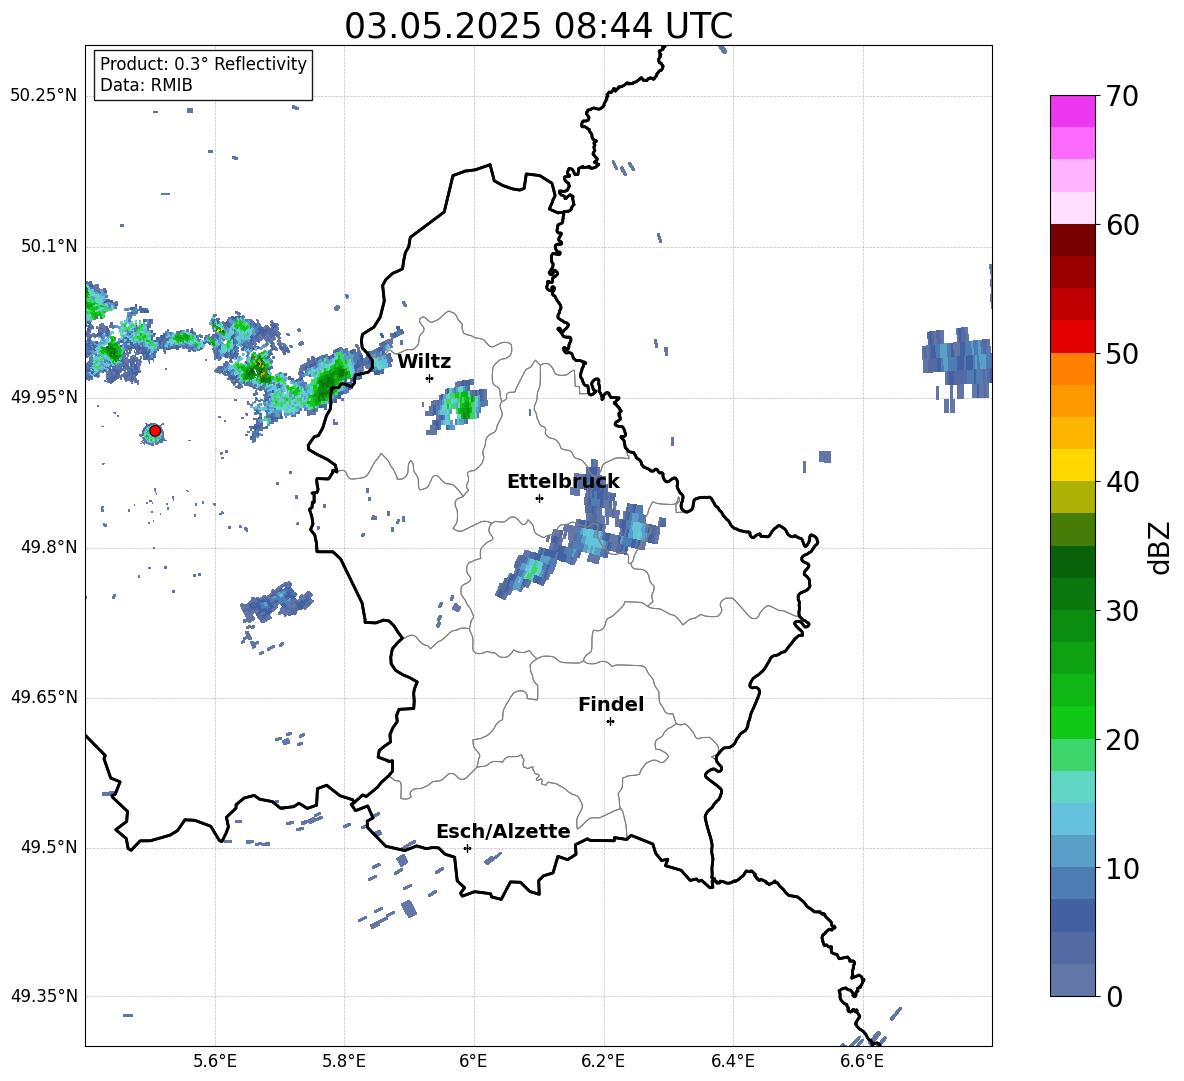Click the 49.8°N latitude label
The width and height of the screenshot is (1184, 1081).
coord(49,547)
